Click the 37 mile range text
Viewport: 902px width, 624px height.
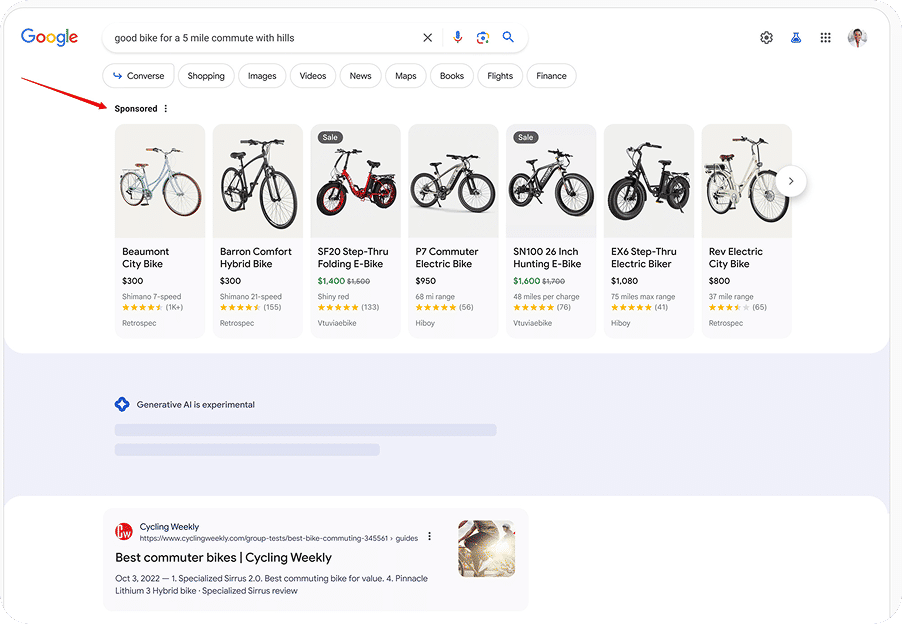(x=731, y=297)
